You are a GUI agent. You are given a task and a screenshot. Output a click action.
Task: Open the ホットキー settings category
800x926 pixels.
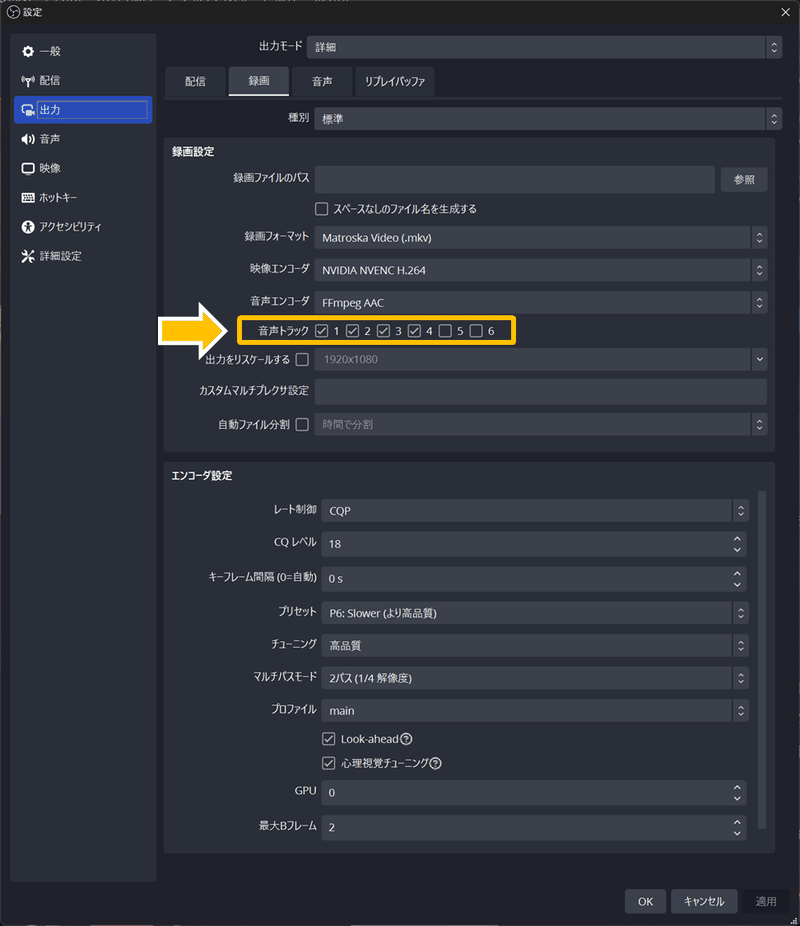coord(83,198)
